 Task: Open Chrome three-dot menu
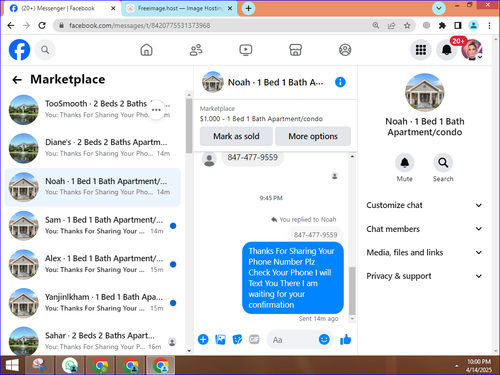point(489,25)
